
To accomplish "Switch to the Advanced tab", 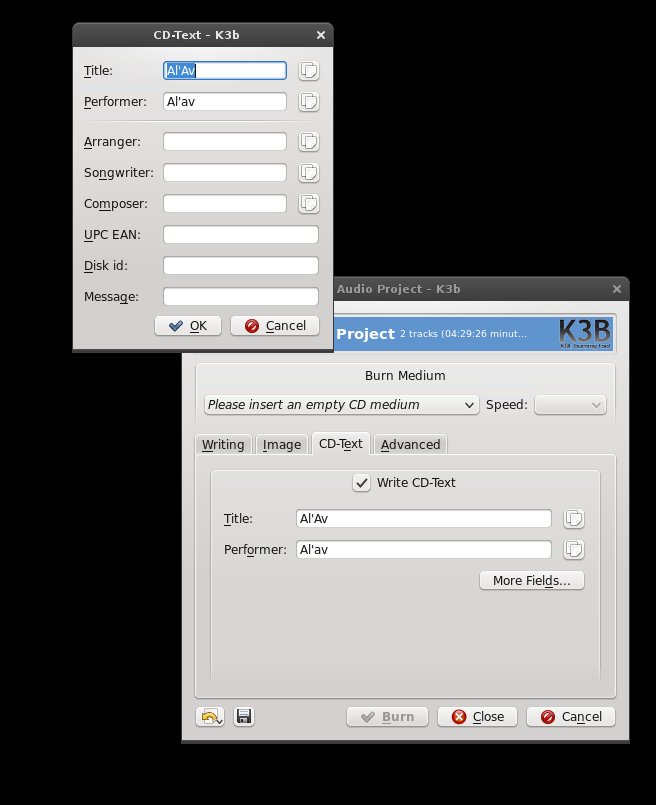I will (x=411, y=445).
